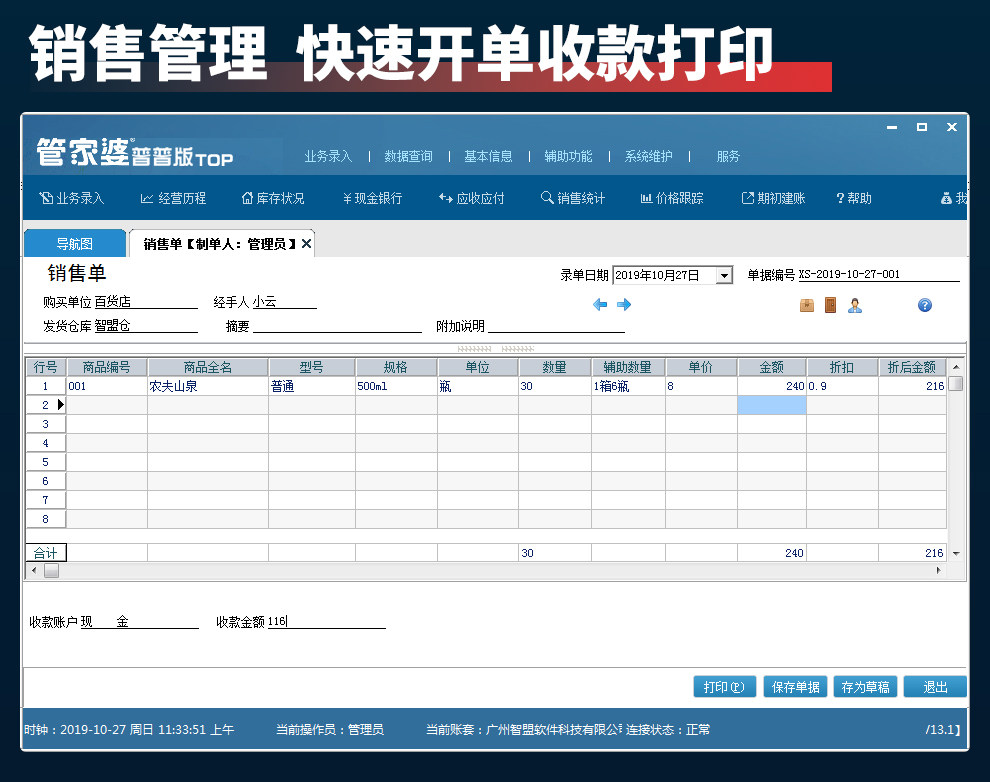Switch to the 导航图 tab
Image resolution: width=990 pixels, height=782 pixels.
75,244
